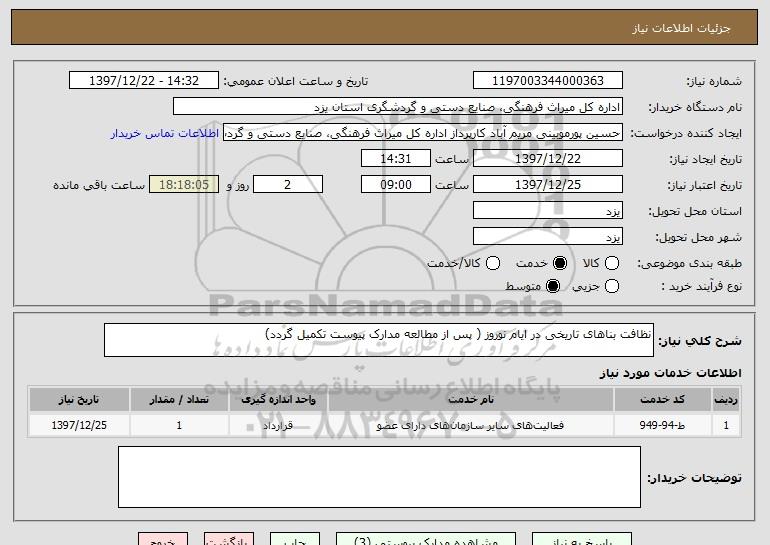Screen dimensions: 770x545
Task: Click service name cell فعالیت‌های سایر سازمان‌های دارای عضو
Action: pos(471,425)
